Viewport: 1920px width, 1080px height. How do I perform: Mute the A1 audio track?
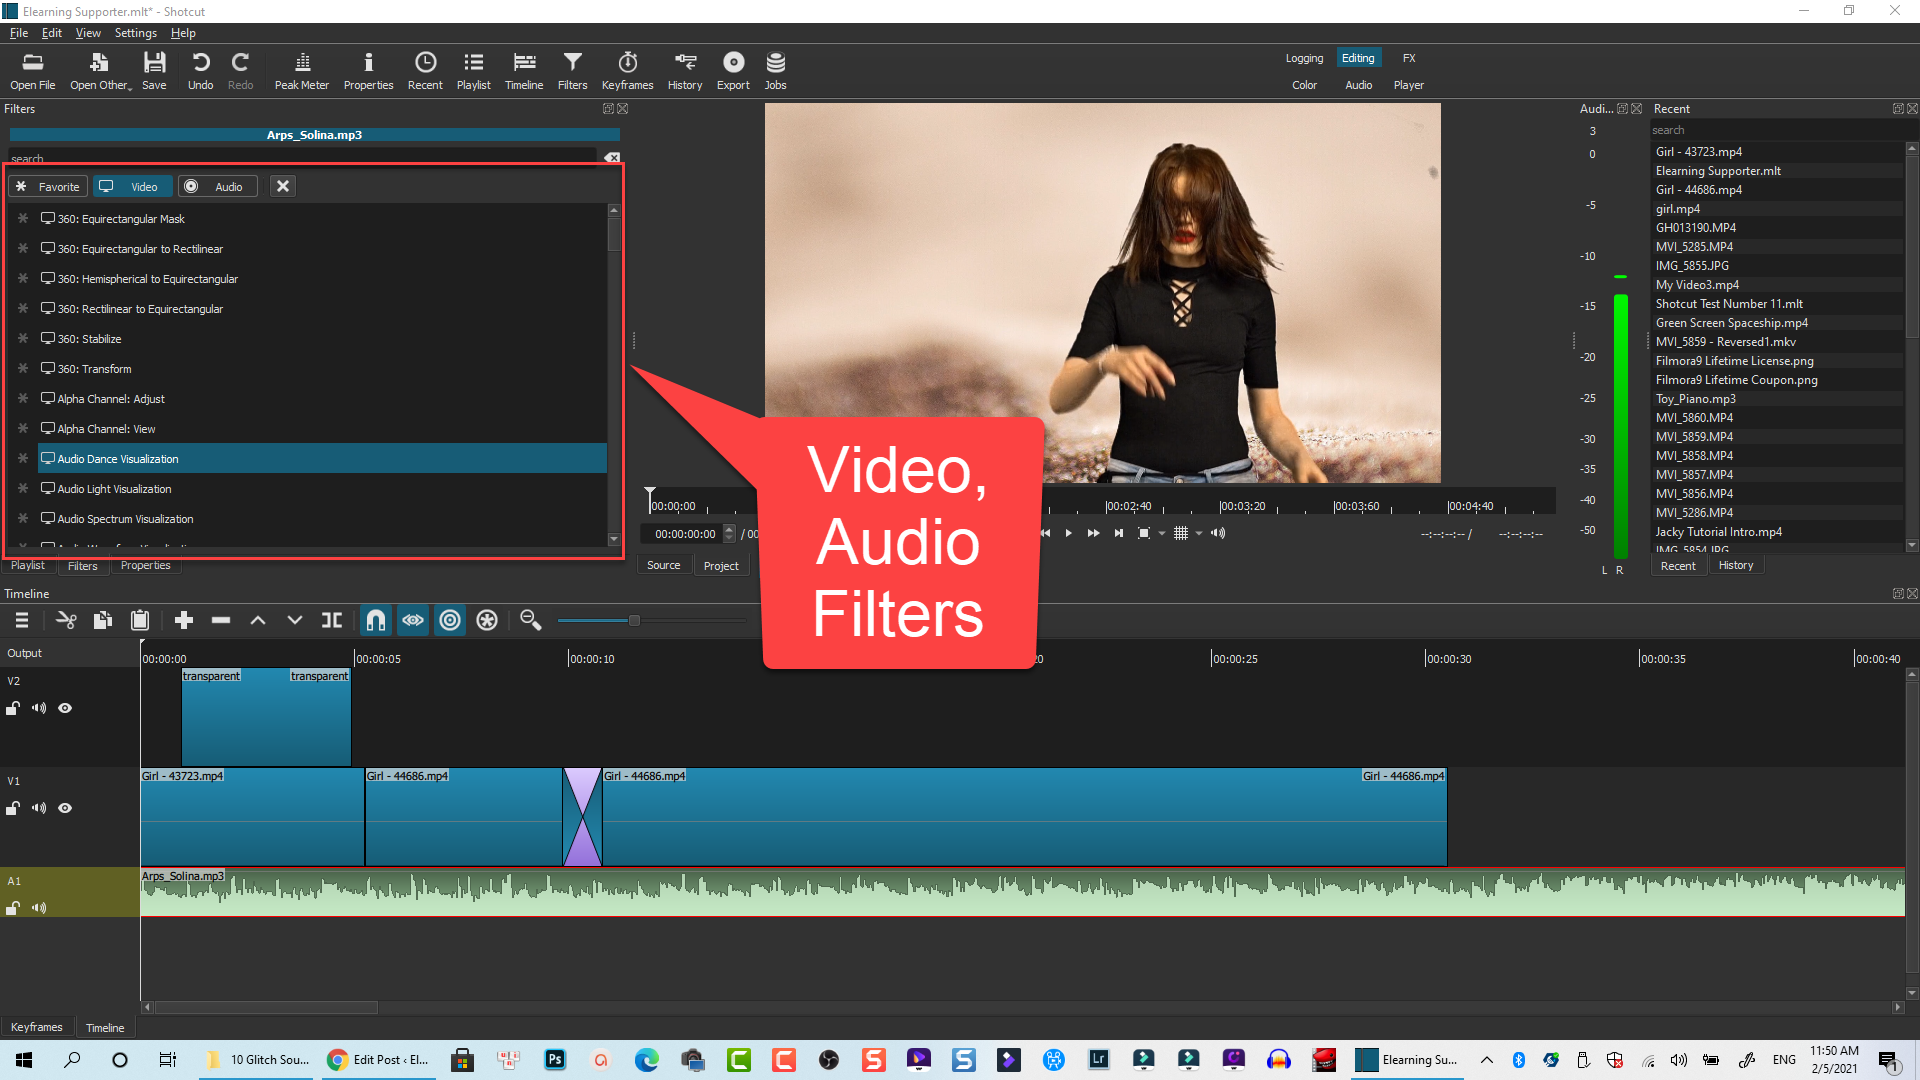point(39,908)
